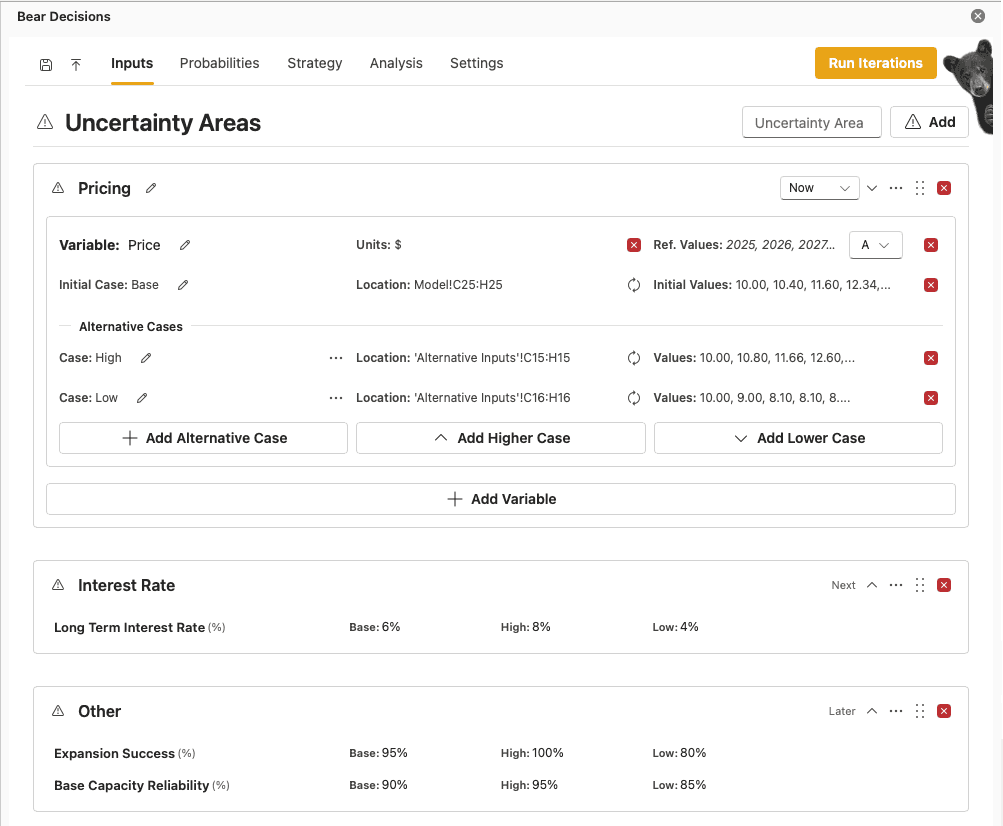Open Interest Rate more options ellipsis
The image size is (1003, 826).
(x=896, y=585)
